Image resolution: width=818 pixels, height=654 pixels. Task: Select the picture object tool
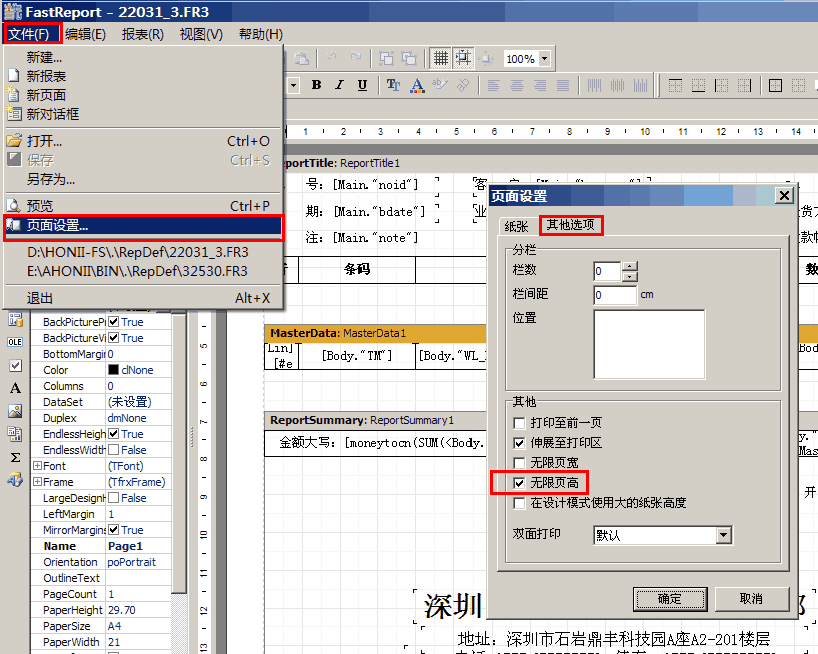15,411
